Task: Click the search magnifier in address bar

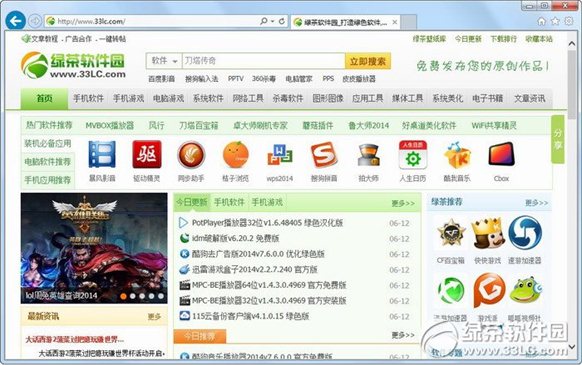Action: click(x=264, y=21)
